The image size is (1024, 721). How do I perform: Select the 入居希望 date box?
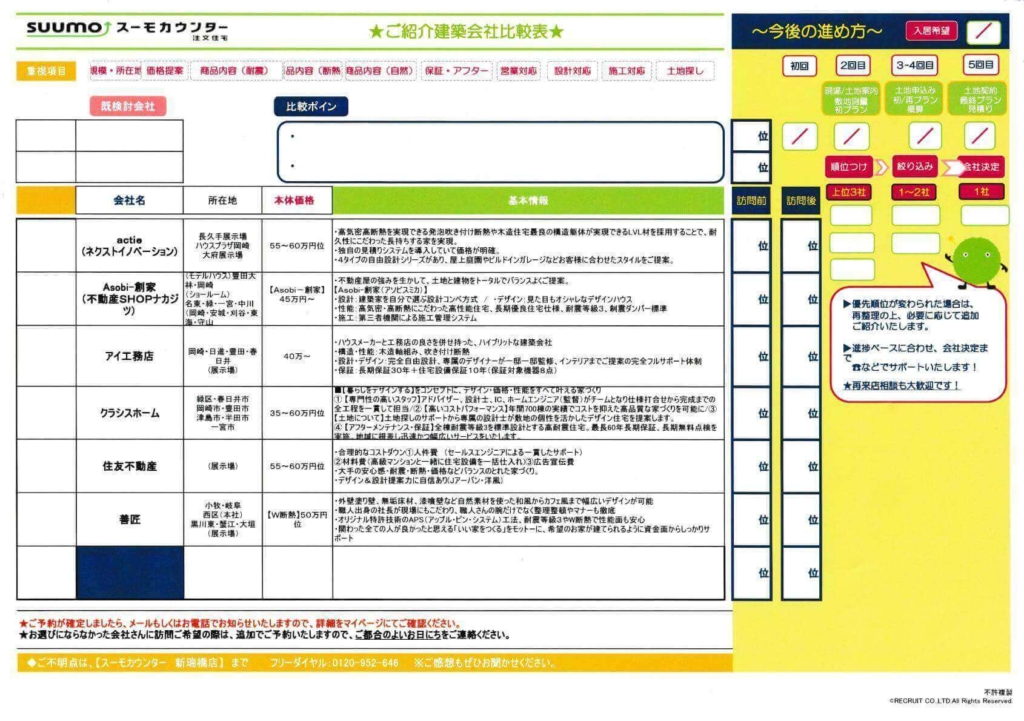point(985,31)
